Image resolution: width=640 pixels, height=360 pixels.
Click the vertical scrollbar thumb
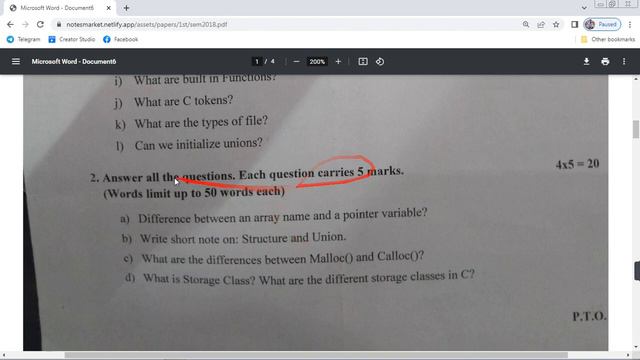click(x=636, y=129)
